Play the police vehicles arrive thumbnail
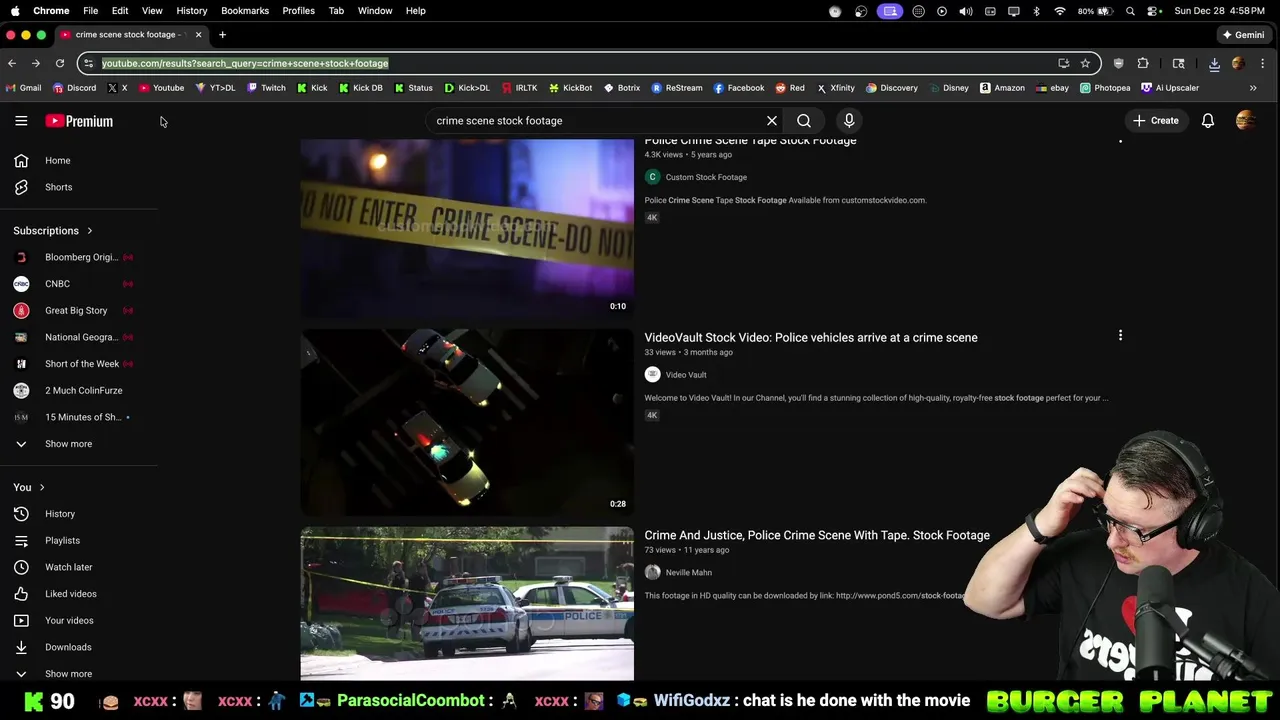 coord(467,422)
